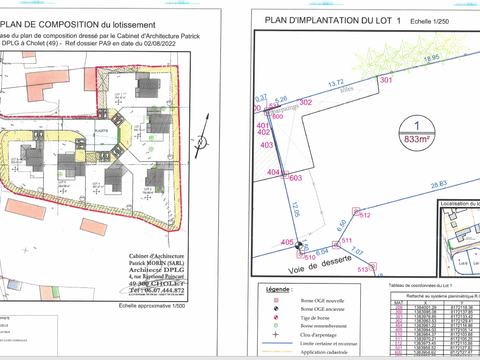Click point label '510'
The height and width of the screenshot is (360, 480).
pyautogui.click(x=310, y=257)
